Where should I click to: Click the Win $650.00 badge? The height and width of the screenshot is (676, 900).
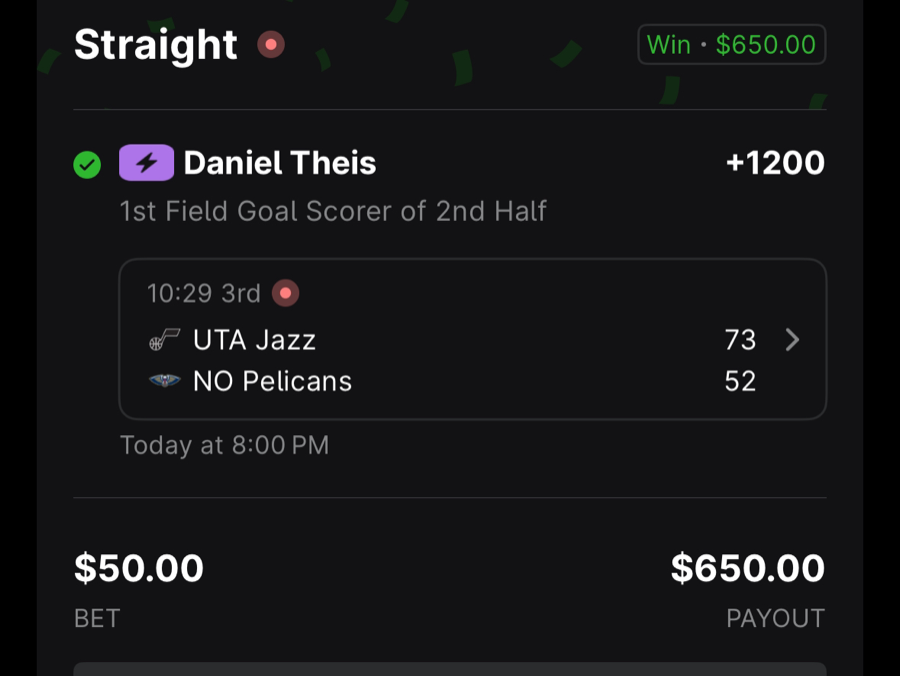[x=731, y=44]
